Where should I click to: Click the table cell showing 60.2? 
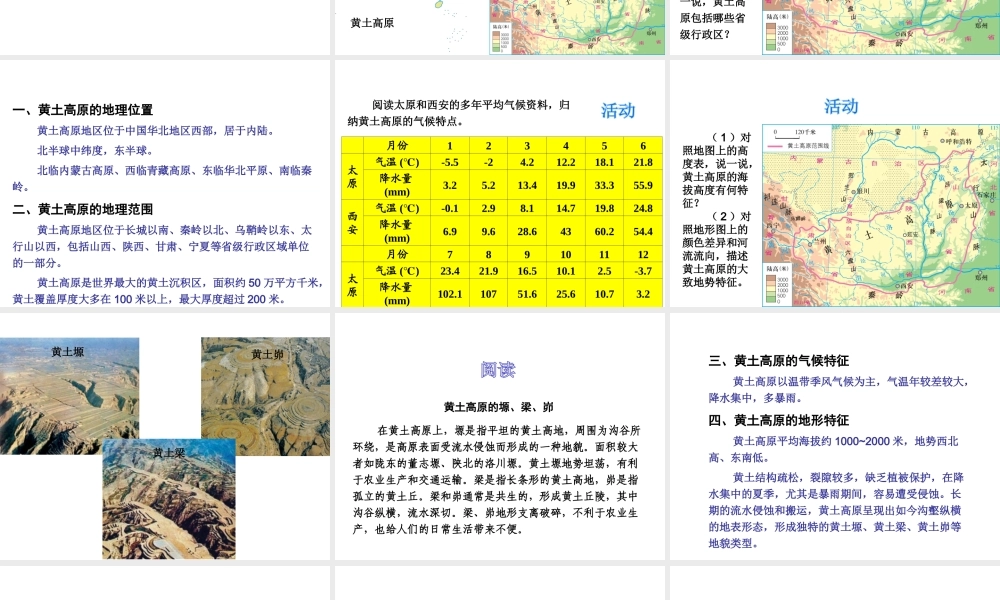click(x=605, y=231)
